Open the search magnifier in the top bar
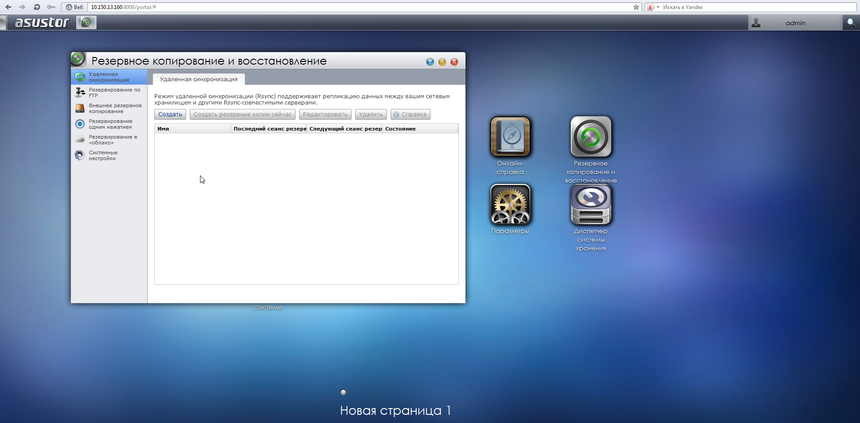 click(x=851, y=22)
